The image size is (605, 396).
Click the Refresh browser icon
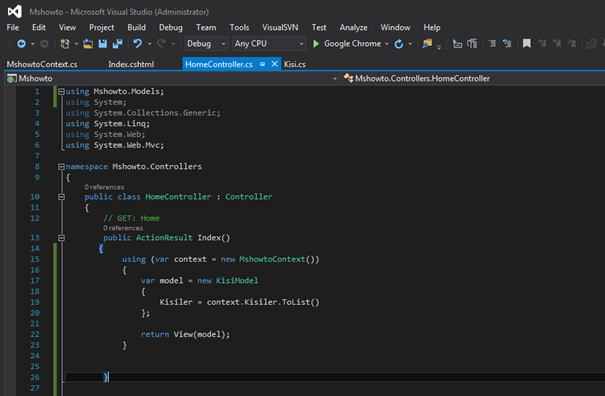click(x=399, y=44)
